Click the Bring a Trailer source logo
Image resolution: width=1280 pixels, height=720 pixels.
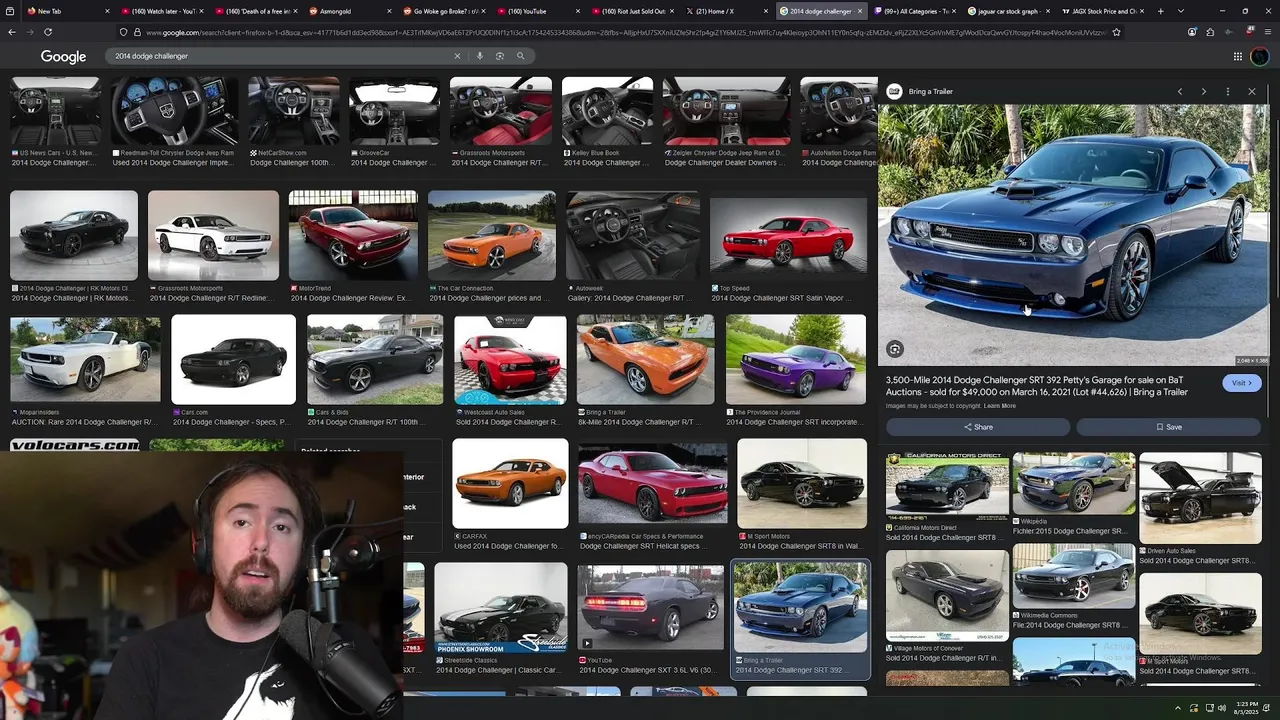(x=894, y=91)
